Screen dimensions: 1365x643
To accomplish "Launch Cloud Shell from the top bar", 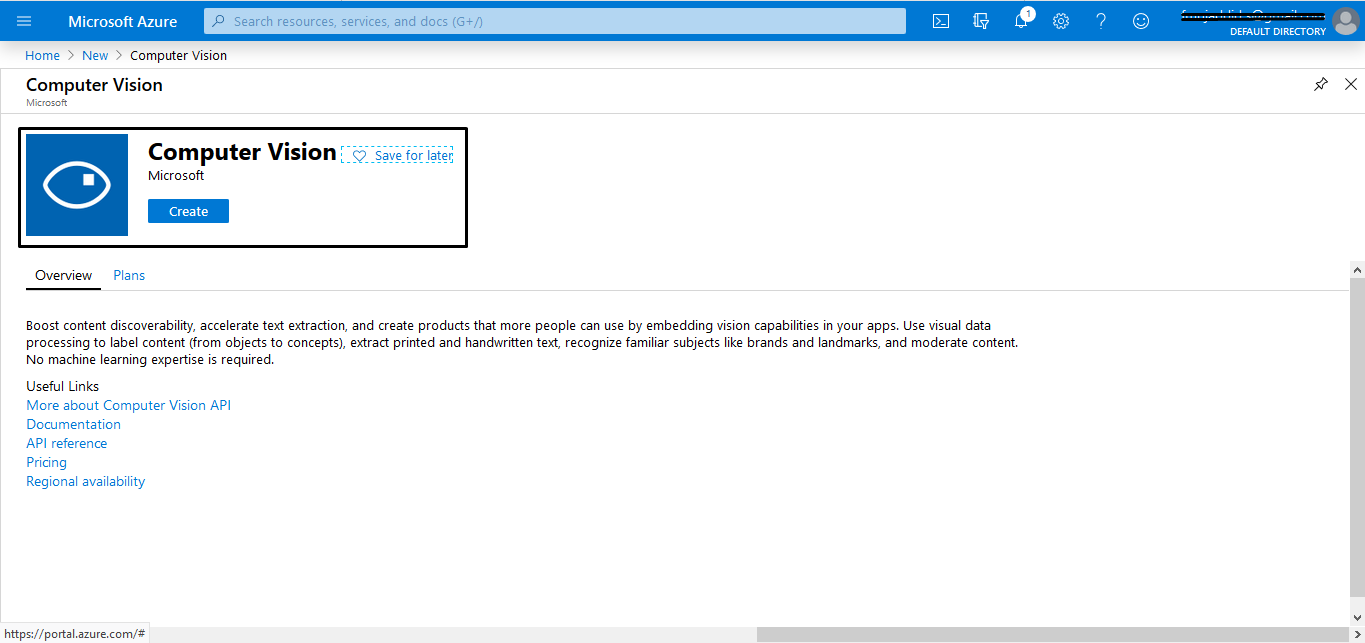I will (x=941, y=21).
